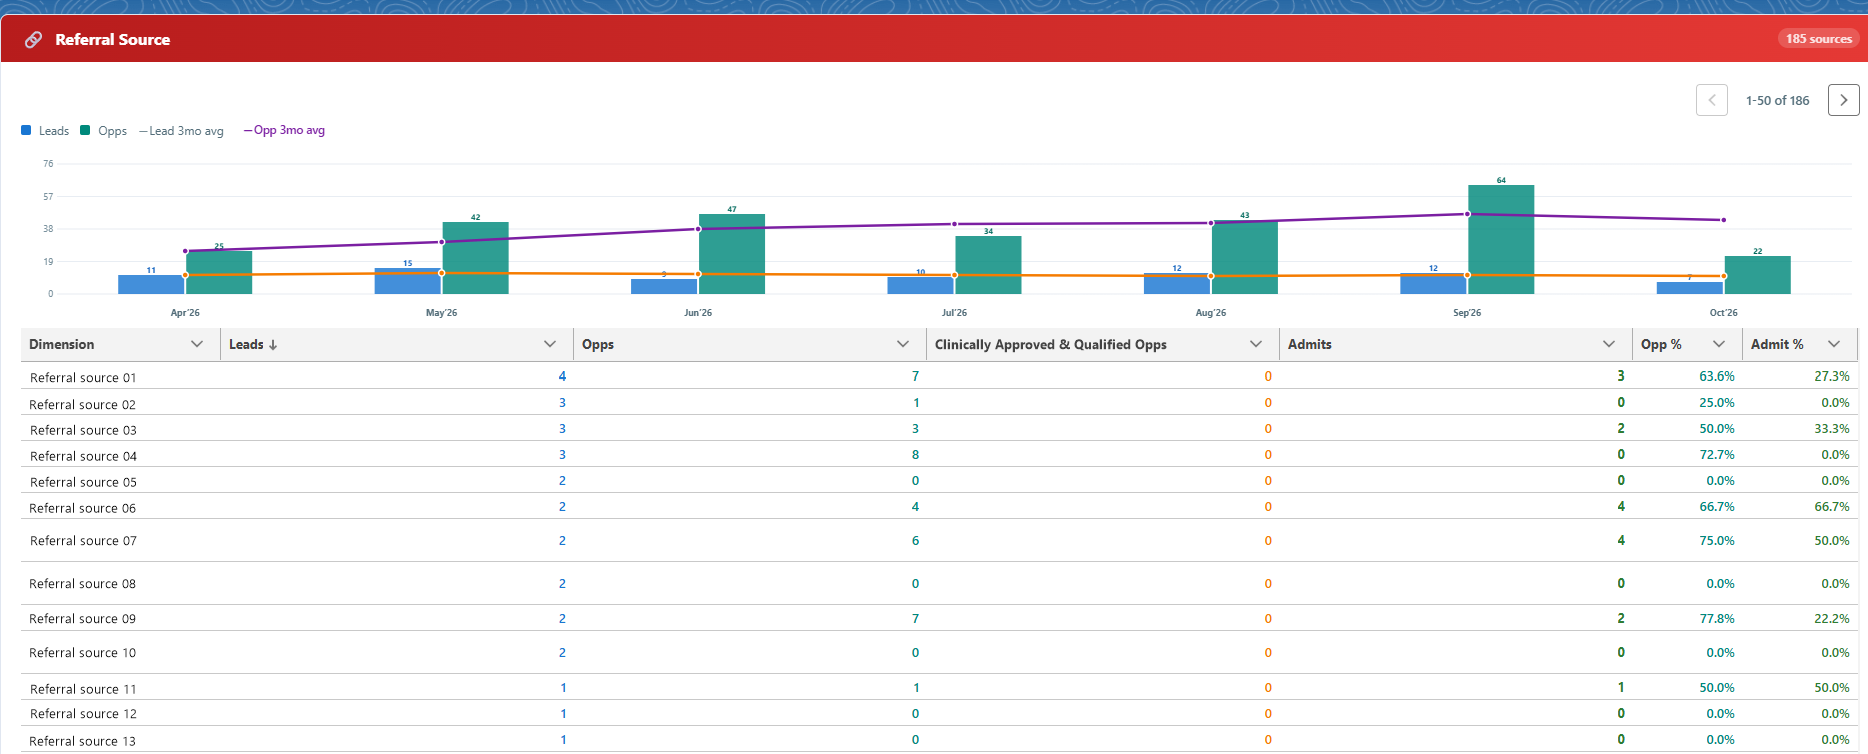Click the Opps column header label
This screenshot has height=754, width=1868.
[x=598, y=344]
